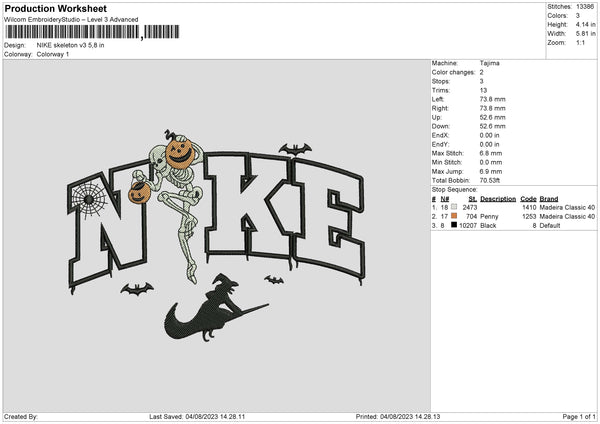600x424 pixels.
Task: Click the Down value '52.6 mm'
Action: [492, 126]
